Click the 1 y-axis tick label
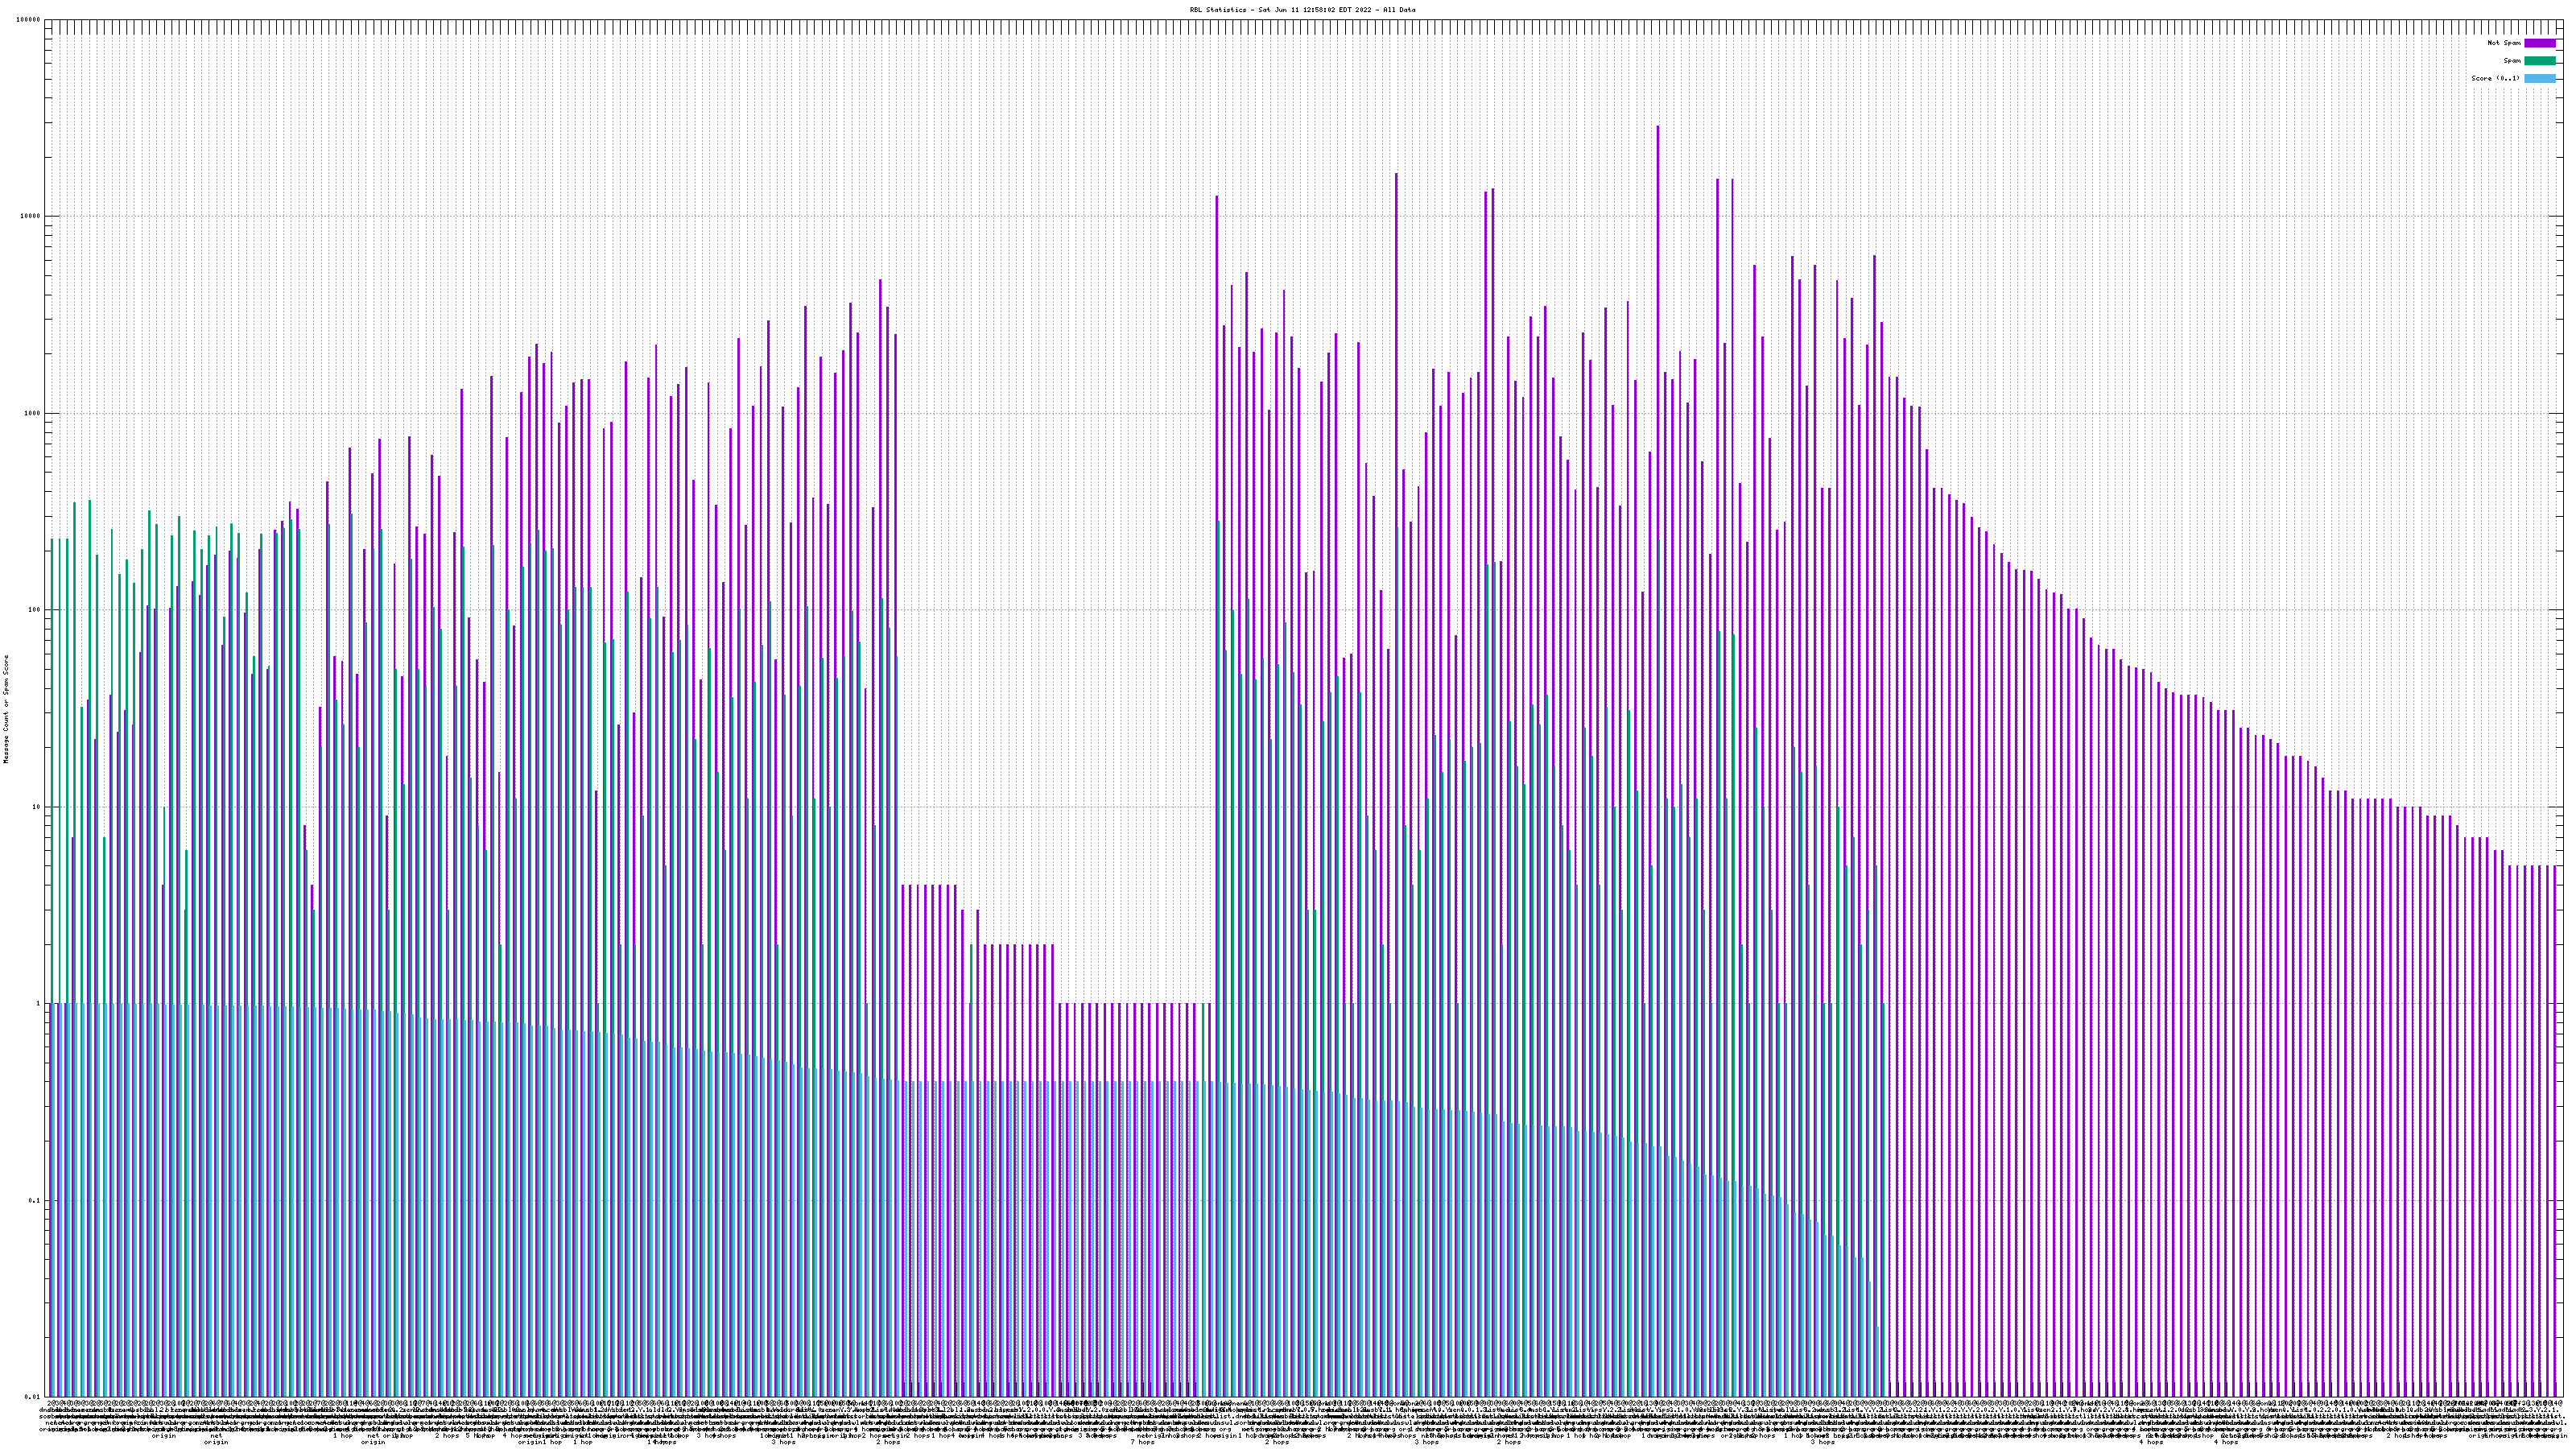Viewport: 2576px width, 1449px height. click(39, 1004)
